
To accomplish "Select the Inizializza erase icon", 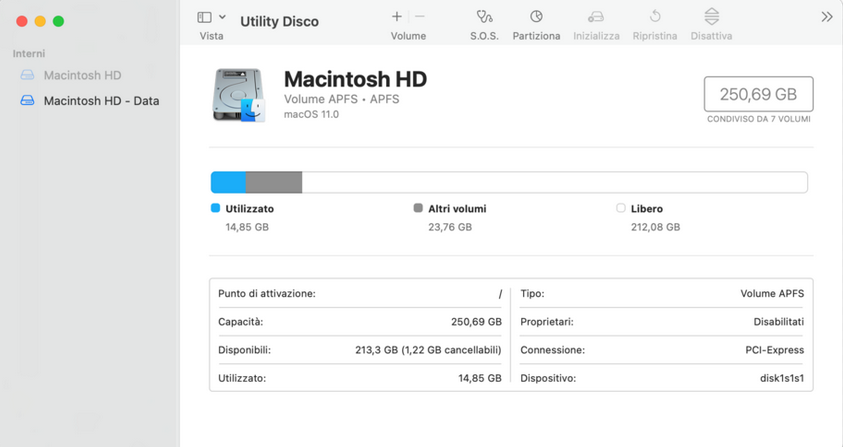I will pos(596,17).
